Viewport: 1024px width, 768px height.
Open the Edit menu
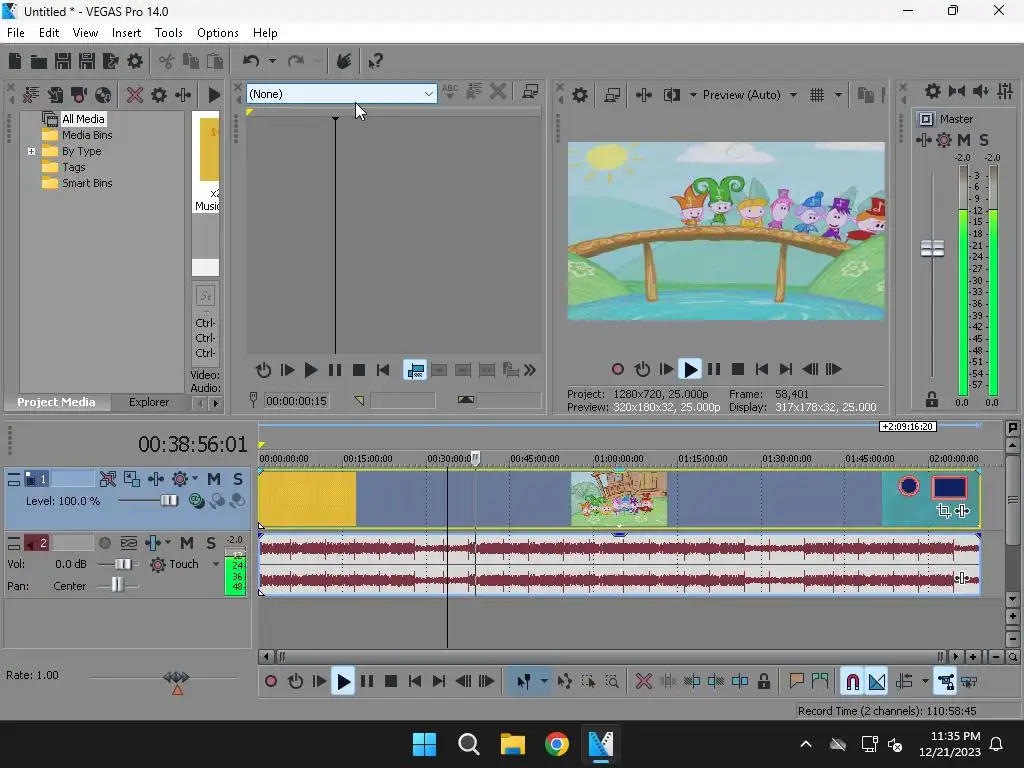click(49, 33)
